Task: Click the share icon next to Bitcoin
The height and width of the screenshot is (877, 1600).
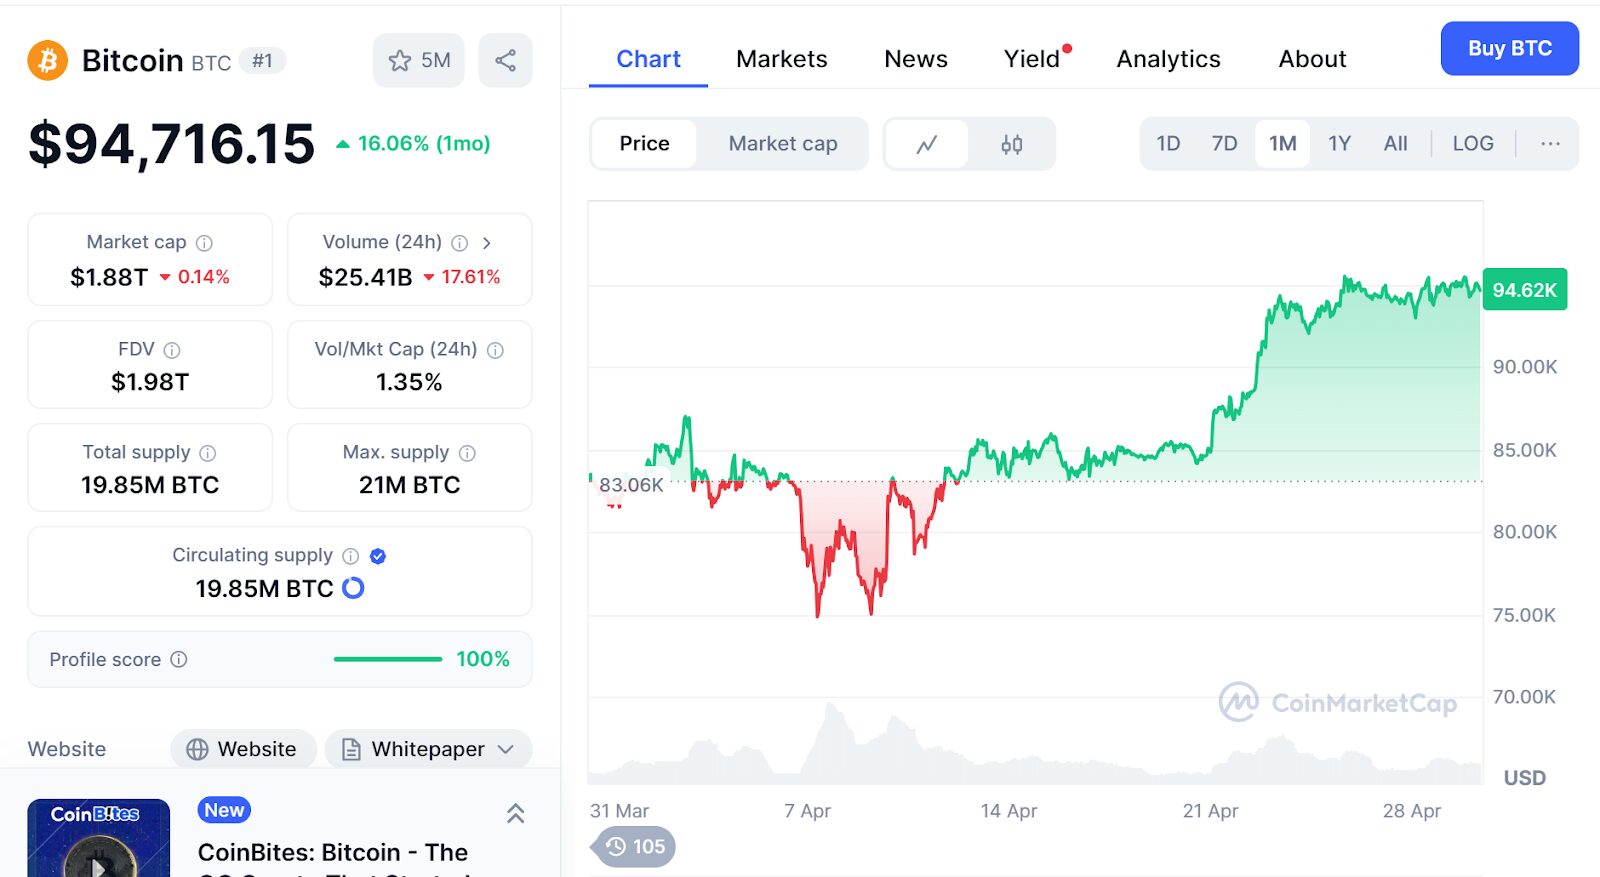Action: click(505, 61)
